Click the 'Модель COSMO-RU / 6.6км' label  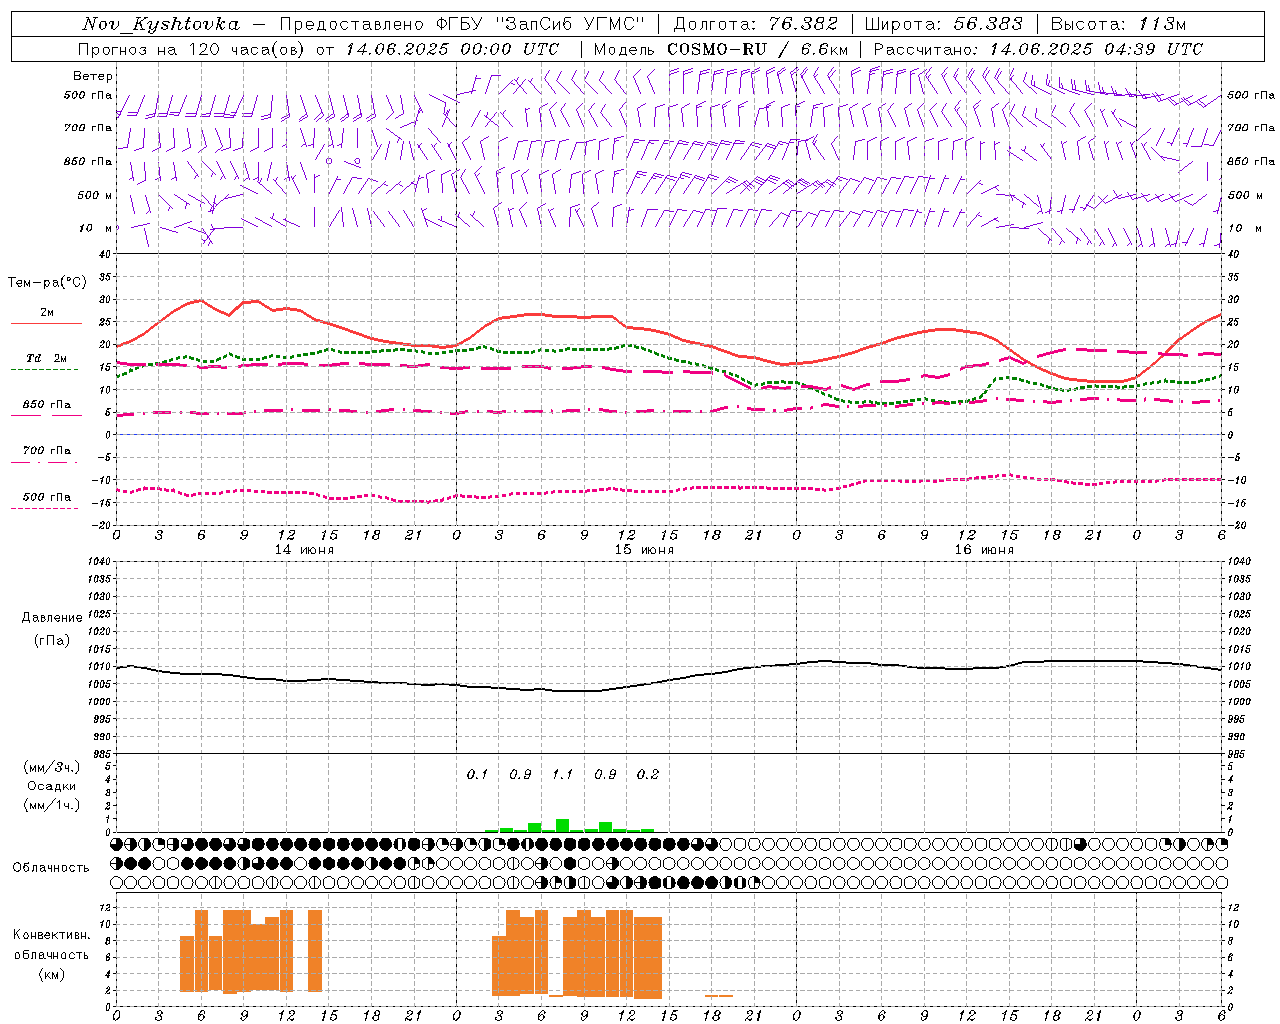click(721, 49)
